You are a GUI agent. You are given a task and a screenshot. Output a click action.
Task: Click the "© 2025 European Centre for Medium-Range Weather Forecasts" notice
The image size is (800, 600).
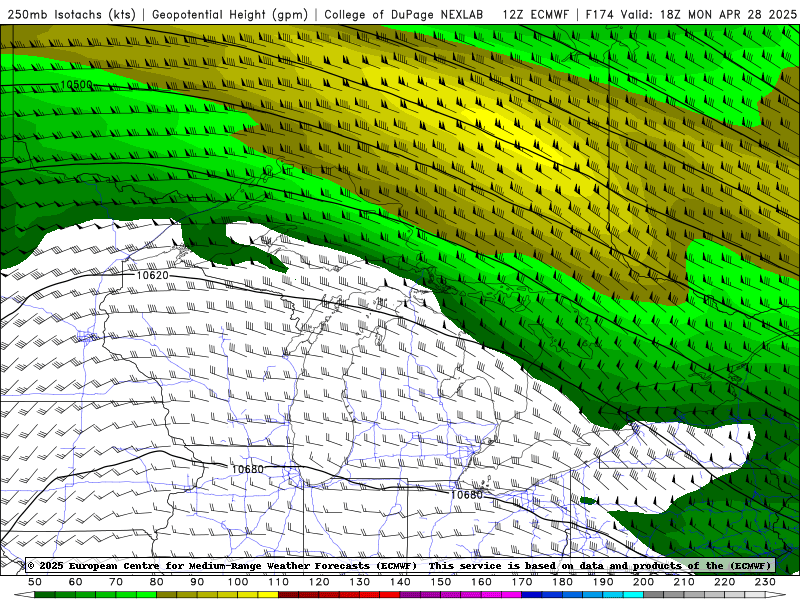tap(222, 566)
